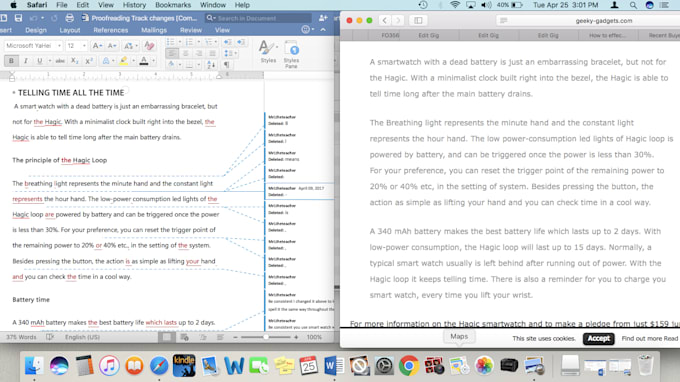Click Safari address bar geeky-gadgets.com
Image resolution: width=680 pixels, height=382 pixels.
pos(604,20)
